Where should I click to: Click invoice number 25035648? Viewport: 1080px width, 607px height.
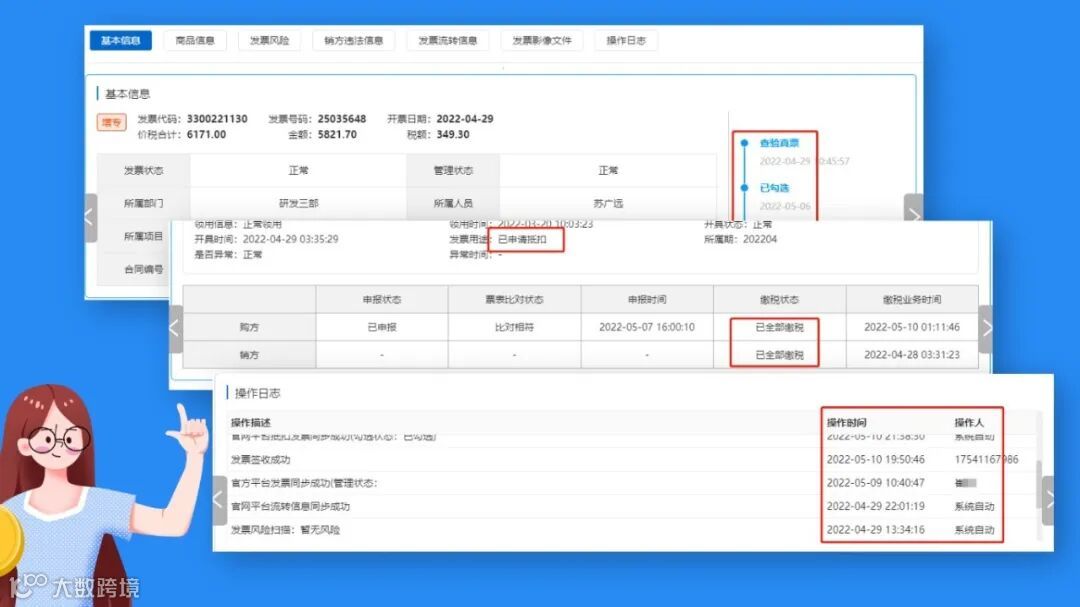coord(342,119)
